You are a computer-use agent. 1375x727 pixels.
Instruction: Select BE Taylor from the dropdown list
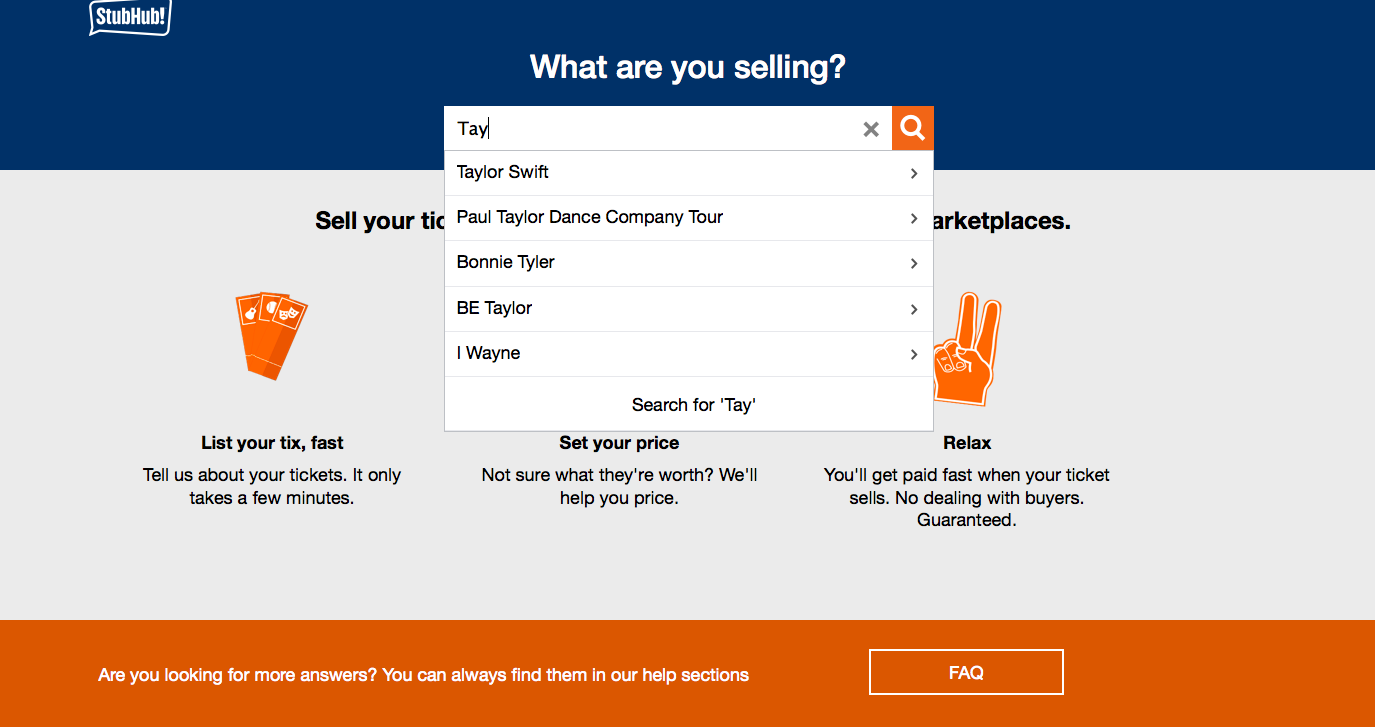[494, 308]
